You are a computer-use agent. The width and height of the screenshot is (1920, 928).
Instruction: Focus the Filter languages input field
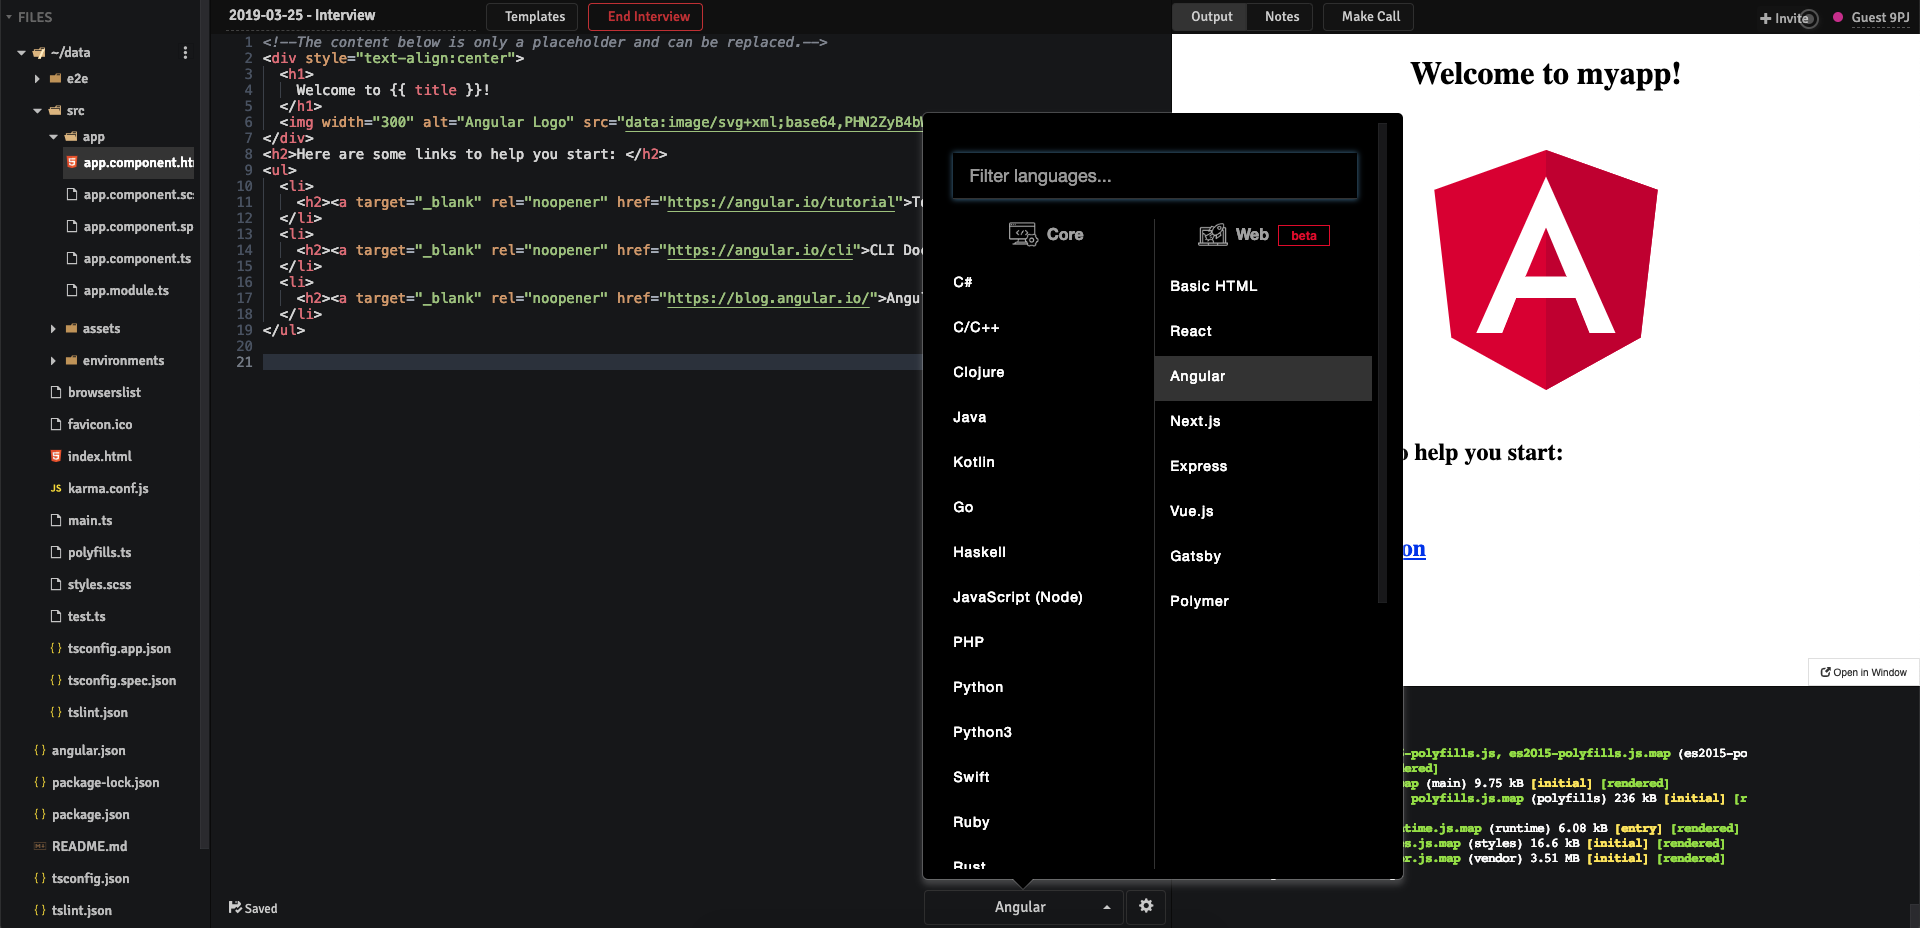pos(1155,176)
